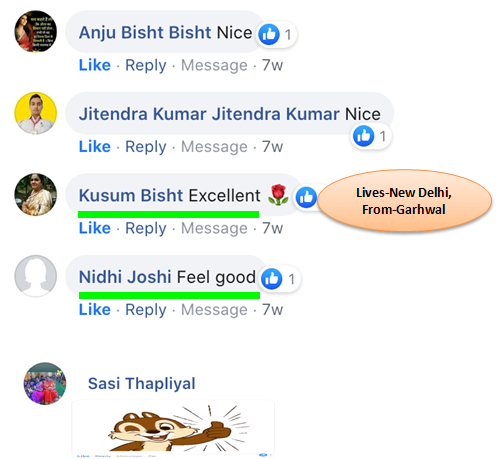The height and width of the screenshot is (459, 498).
Task: Click the squirrel thumbs-up sticker
Action: pos(173,427)
